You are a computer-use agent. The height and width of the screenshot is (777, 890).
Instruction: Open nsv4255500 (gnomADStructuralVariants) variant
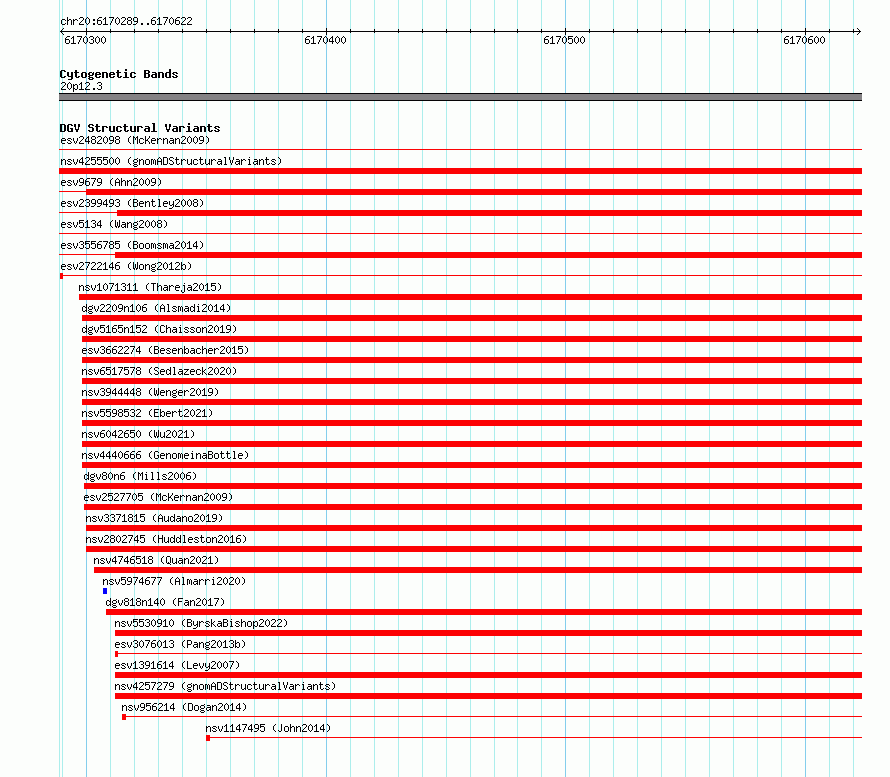point(171,161)
